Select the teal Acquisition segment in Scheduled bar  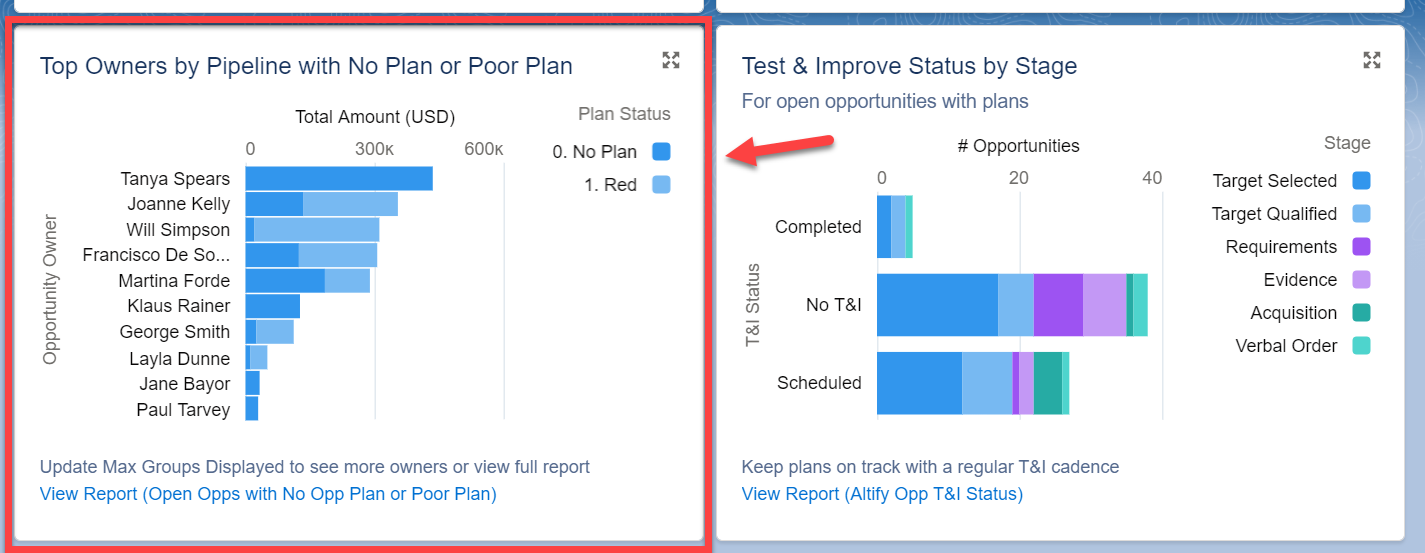(x=1048, y=383)
